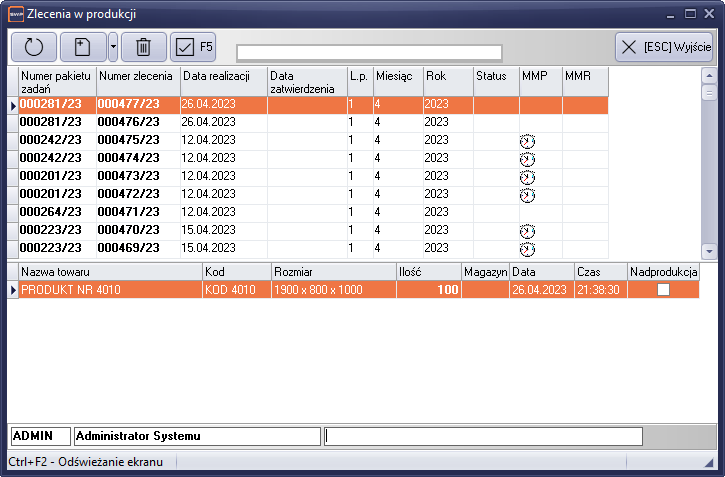Screen dimensions: 725x477
Task: Click the trash delete toolbar icon
Action: pos(143,46)
